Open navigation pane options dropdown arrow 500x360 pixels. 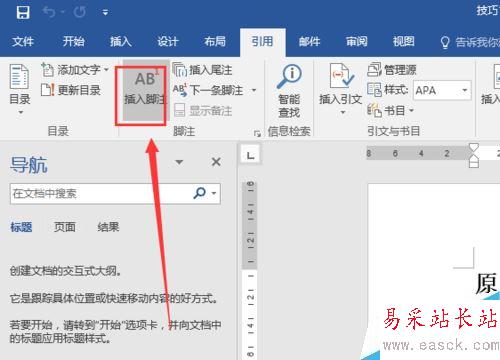coord(179,162)
